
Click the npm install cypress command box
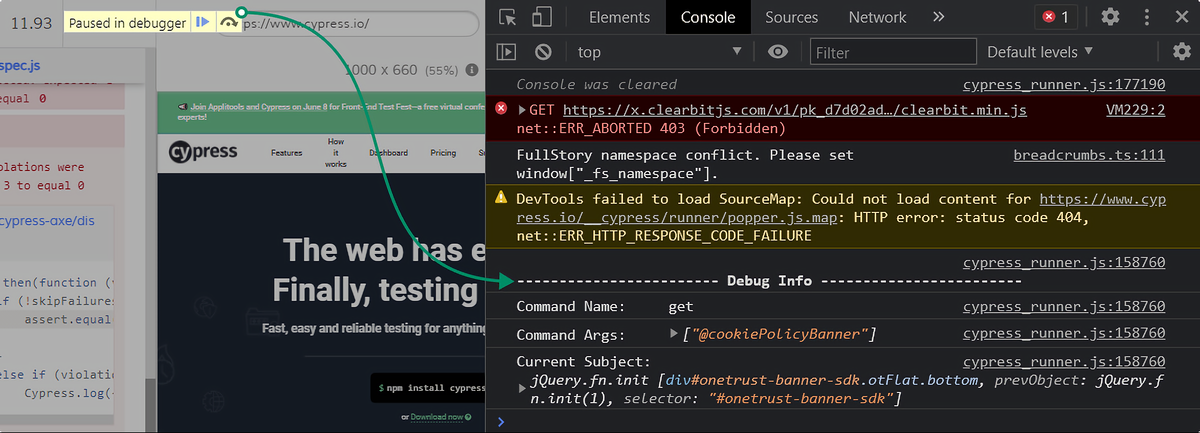[427, 387]
